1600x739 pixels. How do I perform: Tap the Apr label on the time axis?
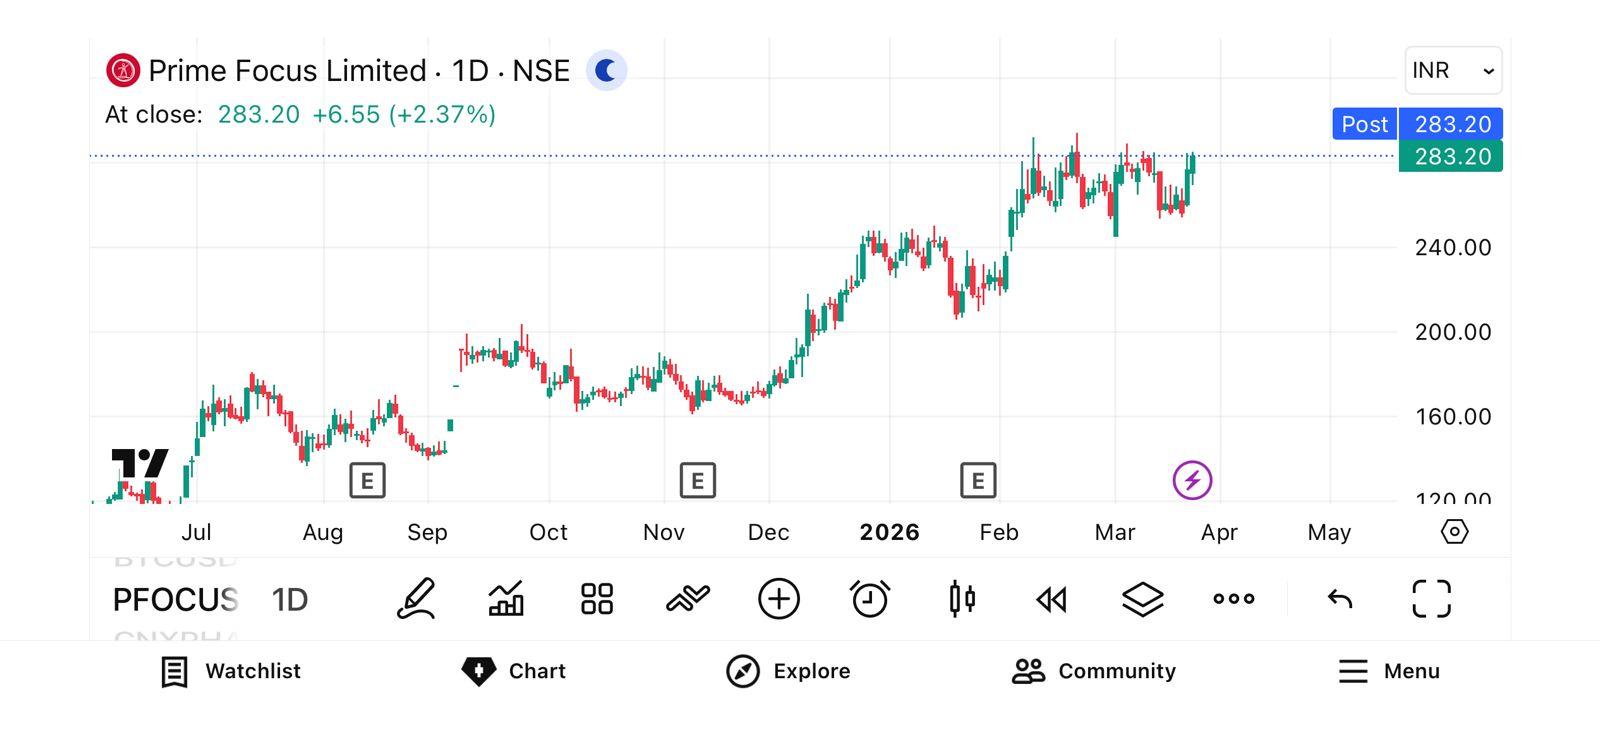coord(1219,532)
